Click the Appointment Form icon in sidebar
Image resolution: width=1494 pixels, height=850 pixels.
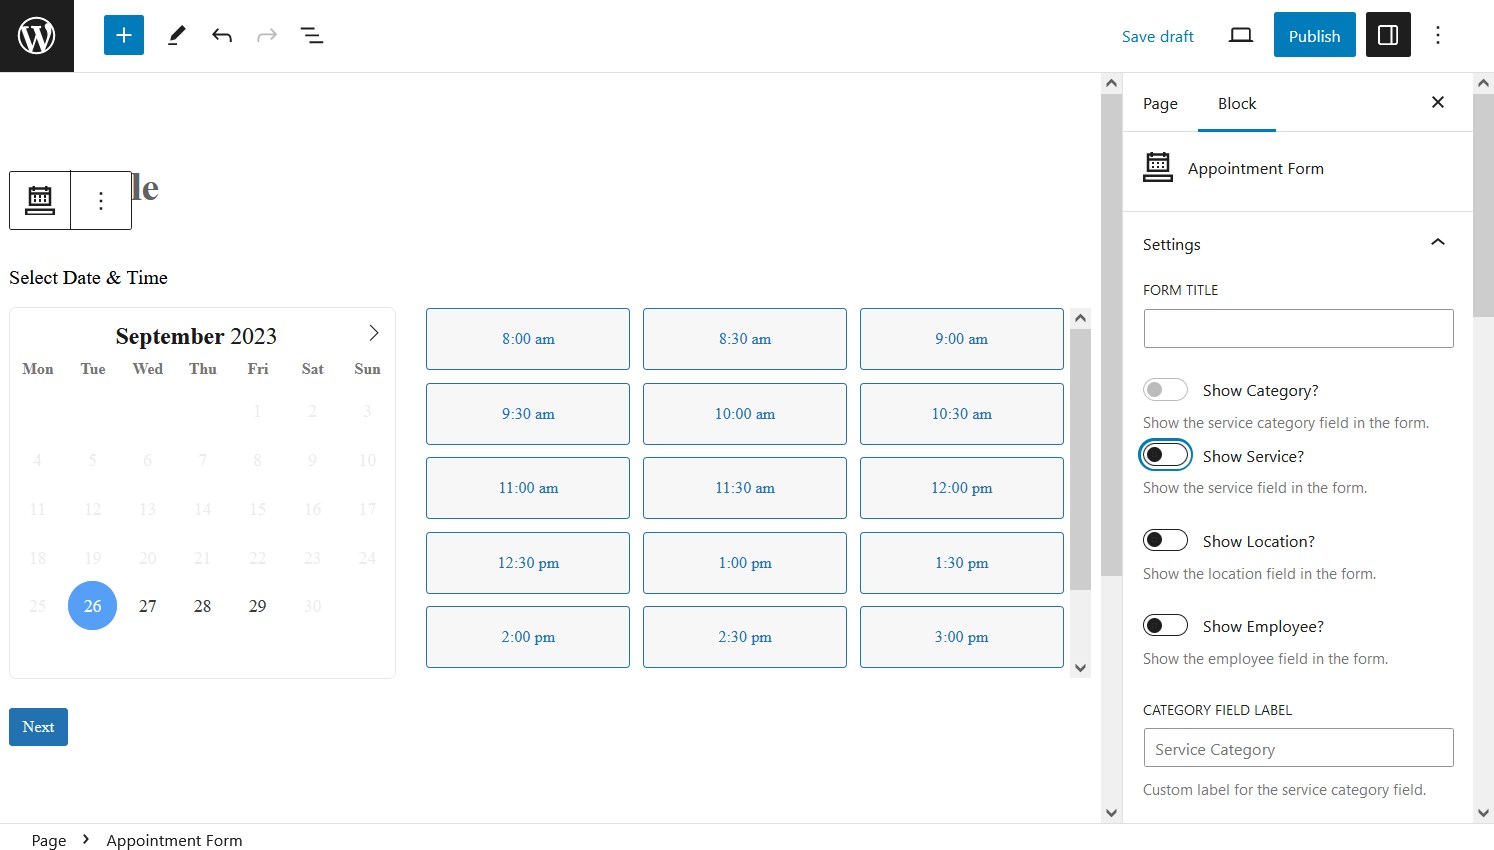[1158, 167]
